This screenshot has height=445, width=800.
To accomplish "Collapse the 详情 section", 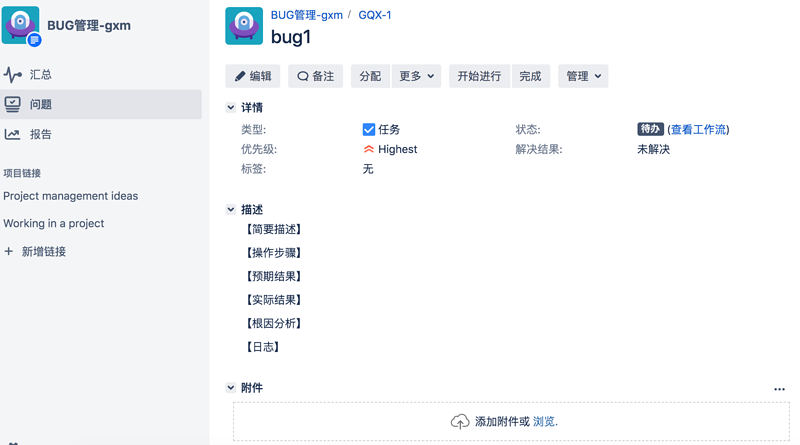I will point(231,107).
